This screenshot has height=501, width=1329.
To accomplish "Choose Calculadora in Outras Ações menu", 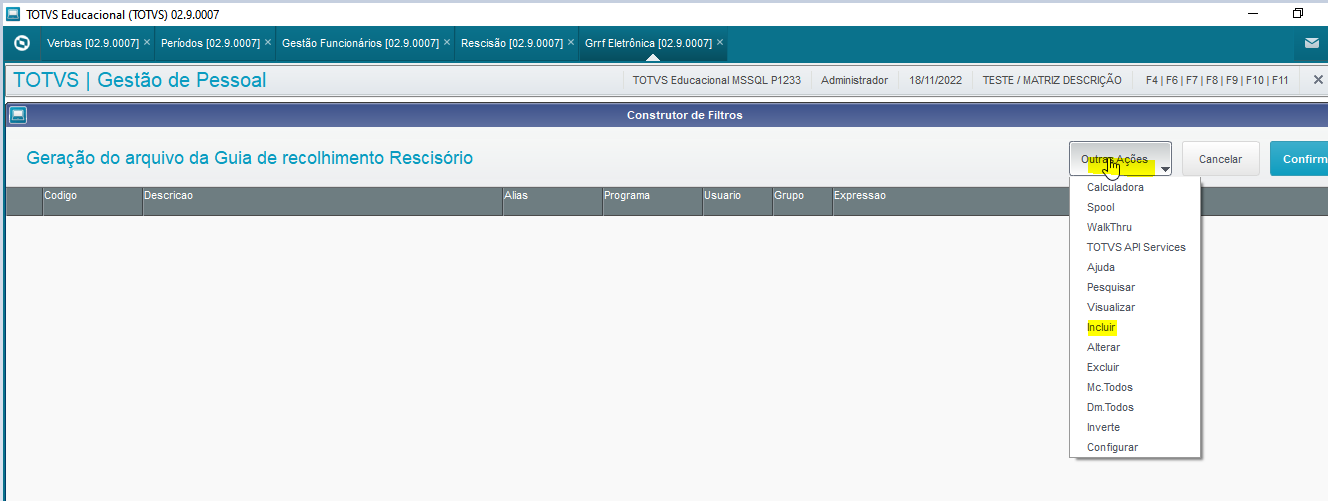I will coord(1115,187).
